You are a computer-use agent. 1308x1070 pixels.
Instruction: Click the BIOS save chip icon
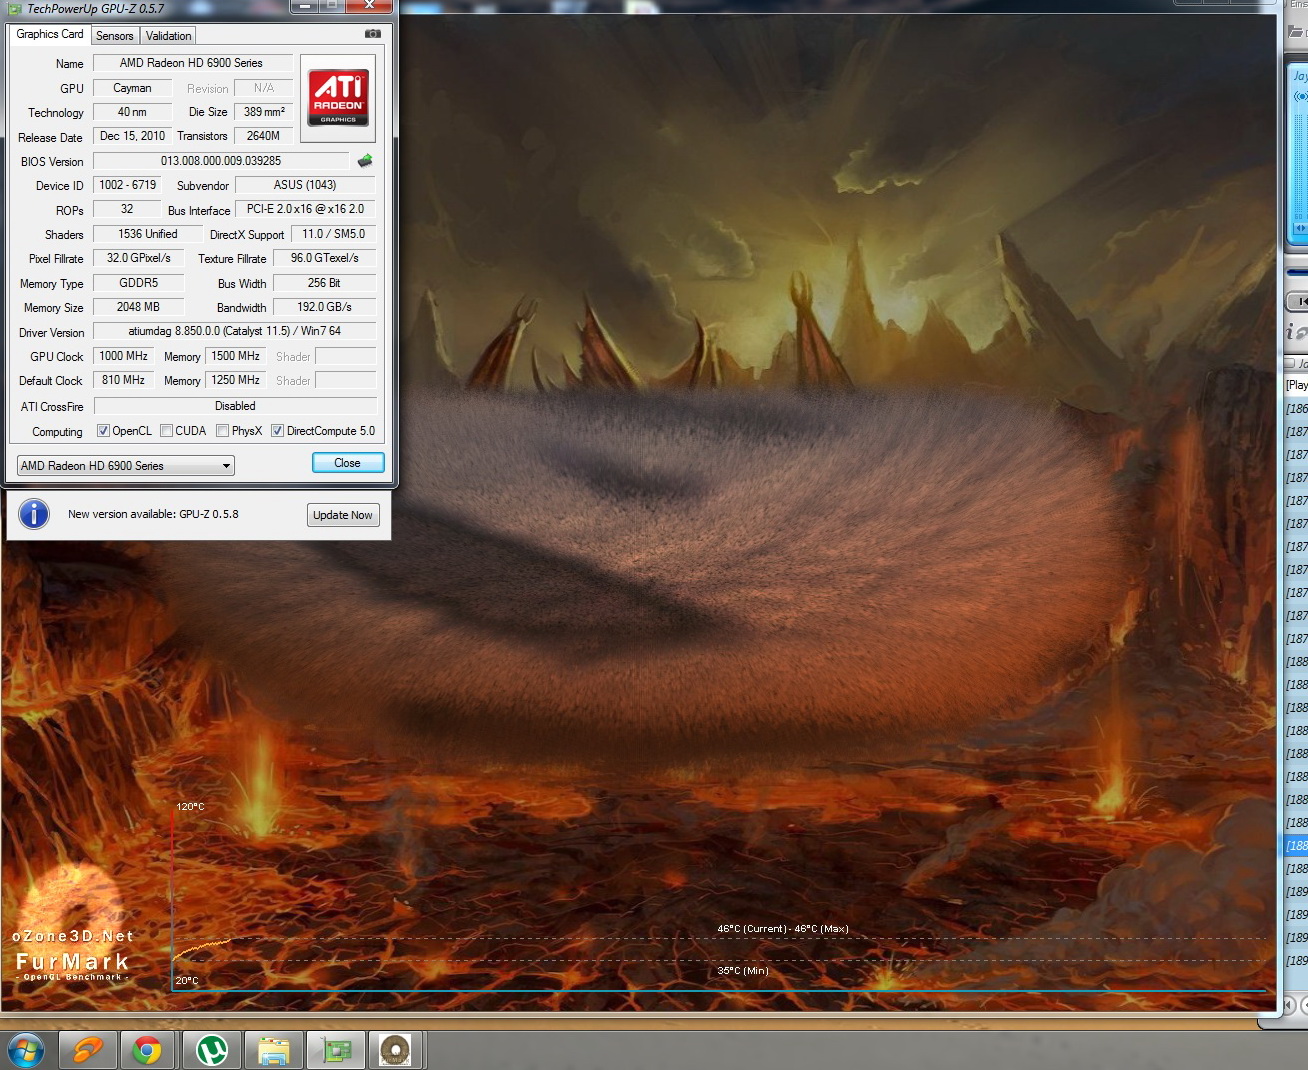[x=365, y=161]
